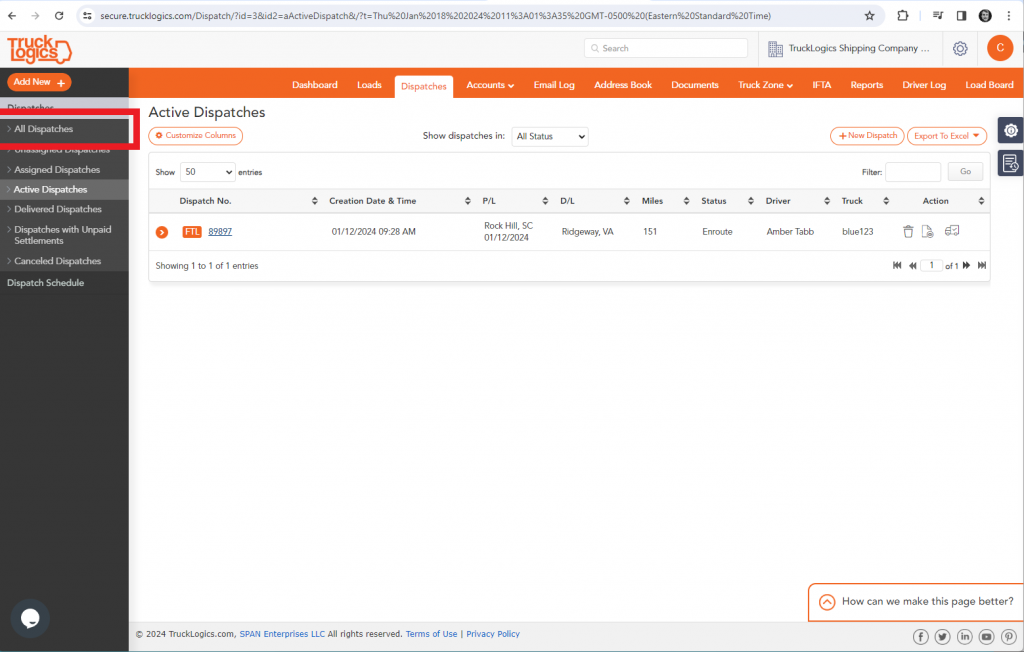Open the Loads tab
The width and height of the screenshot is (1024, 652).
[x=369, y=85]
